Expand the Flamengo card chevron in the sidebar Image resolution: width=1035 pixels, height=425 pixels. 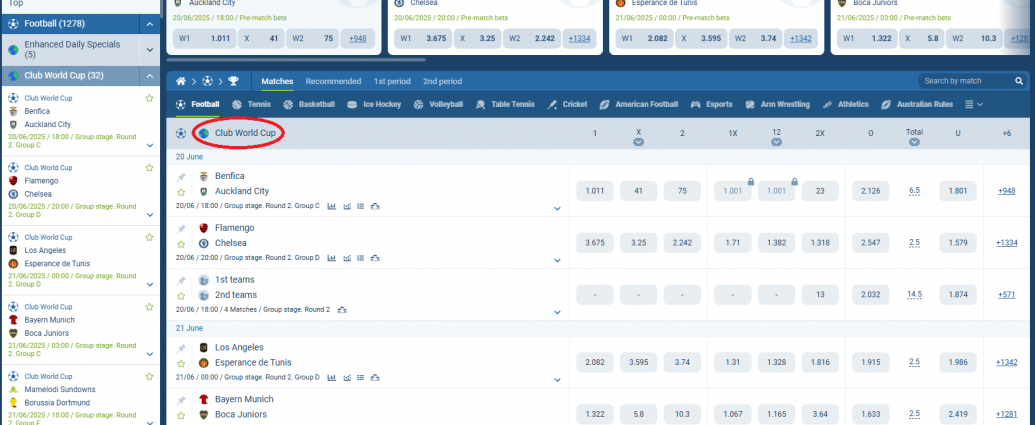pos(150,215)
